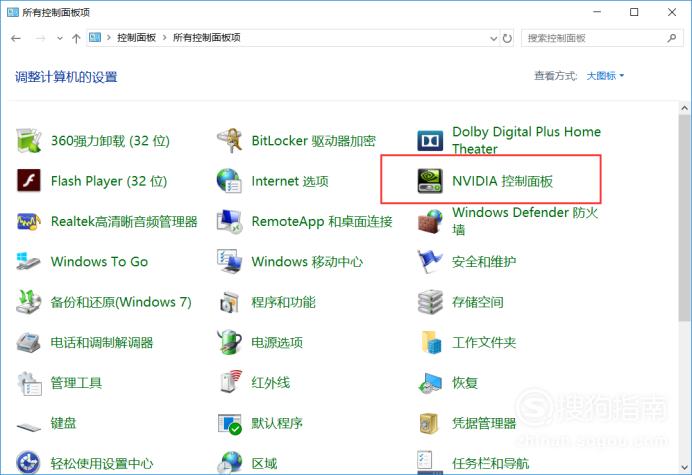Expand the 查看方式 大图标 dropdown
This screenshot has width=692, height=475.
(x=605, y=76)
